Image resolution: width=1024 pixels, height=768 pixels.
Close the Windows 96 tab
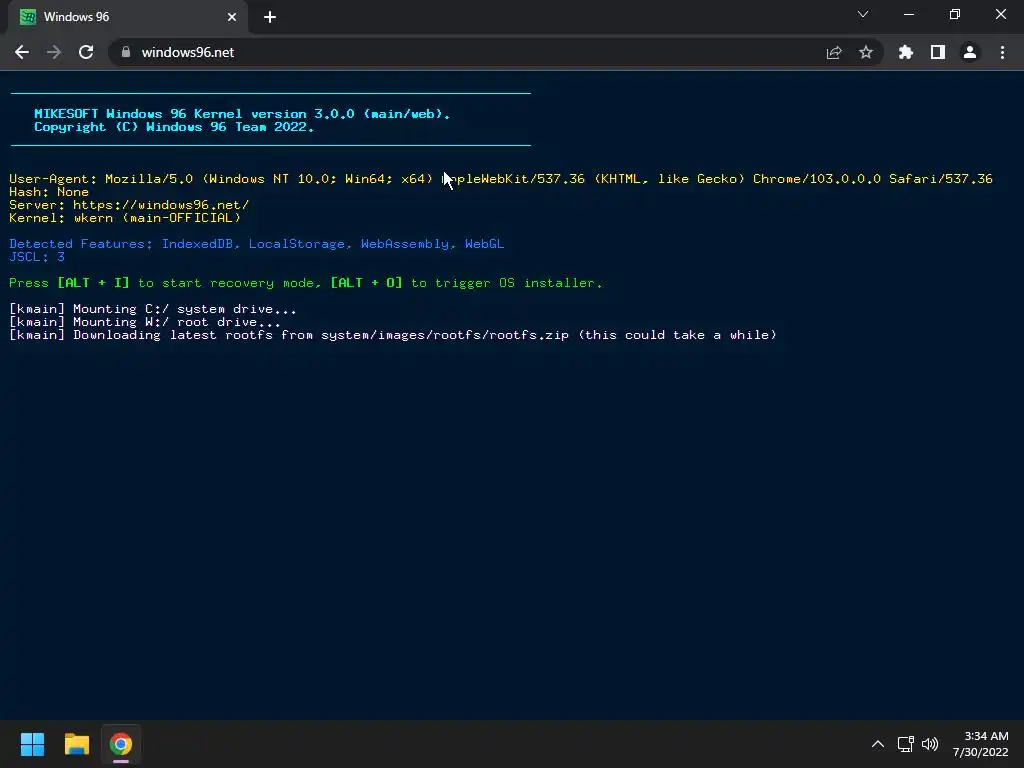click(x=232, y=17)
